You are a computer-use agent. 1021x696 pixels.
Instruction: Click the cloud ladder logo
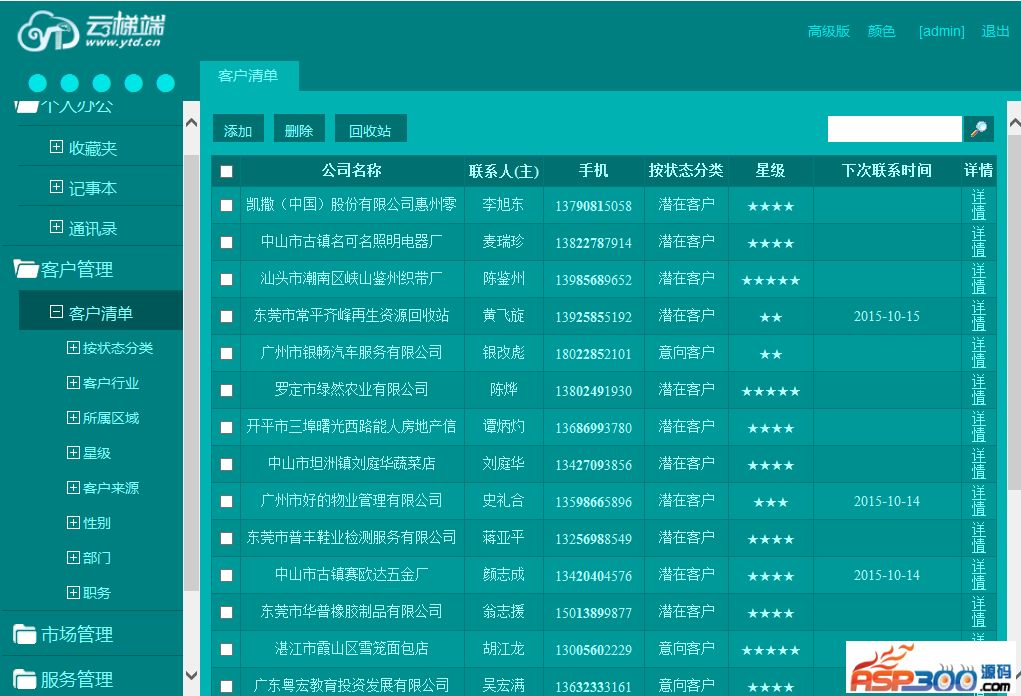(91, 30)
